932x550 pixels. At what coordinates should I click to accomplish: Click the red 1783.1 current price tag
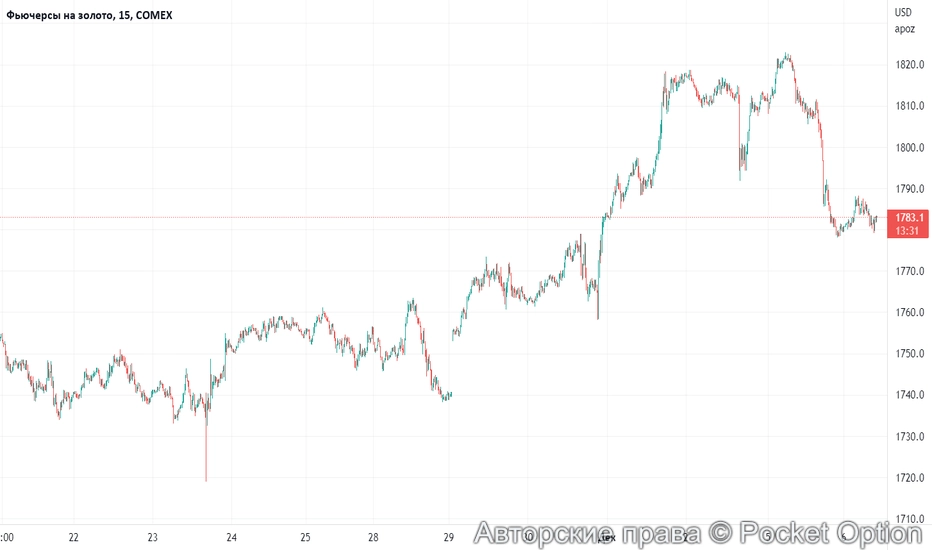click(x=910, y=217)
